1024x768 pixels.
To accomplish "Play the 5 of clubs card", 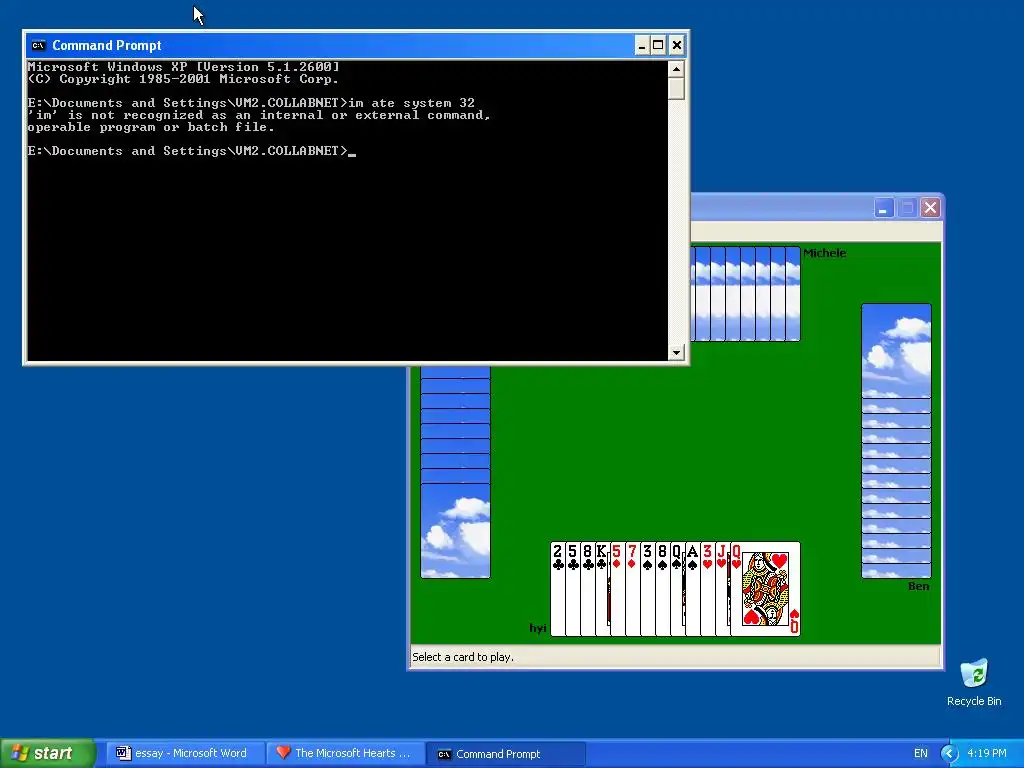I will click(x=572, y=588).
